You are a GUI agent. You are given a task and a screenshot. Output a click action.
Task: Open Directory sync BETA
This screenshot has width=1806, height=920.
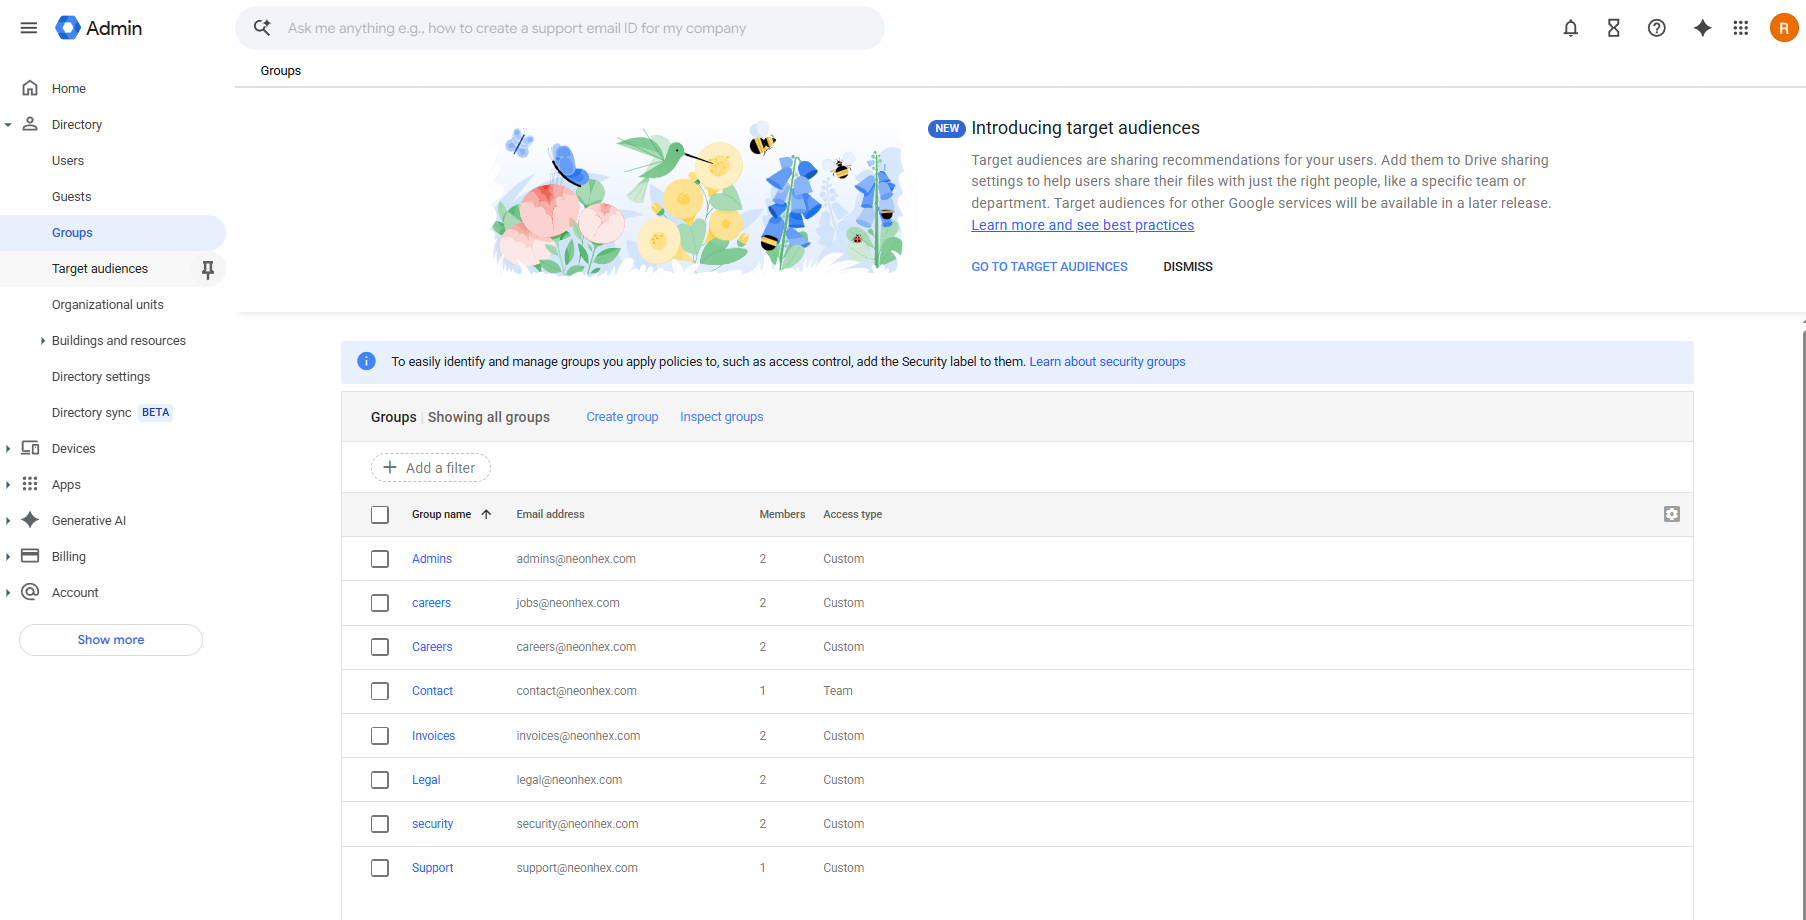tap(112, 413)
